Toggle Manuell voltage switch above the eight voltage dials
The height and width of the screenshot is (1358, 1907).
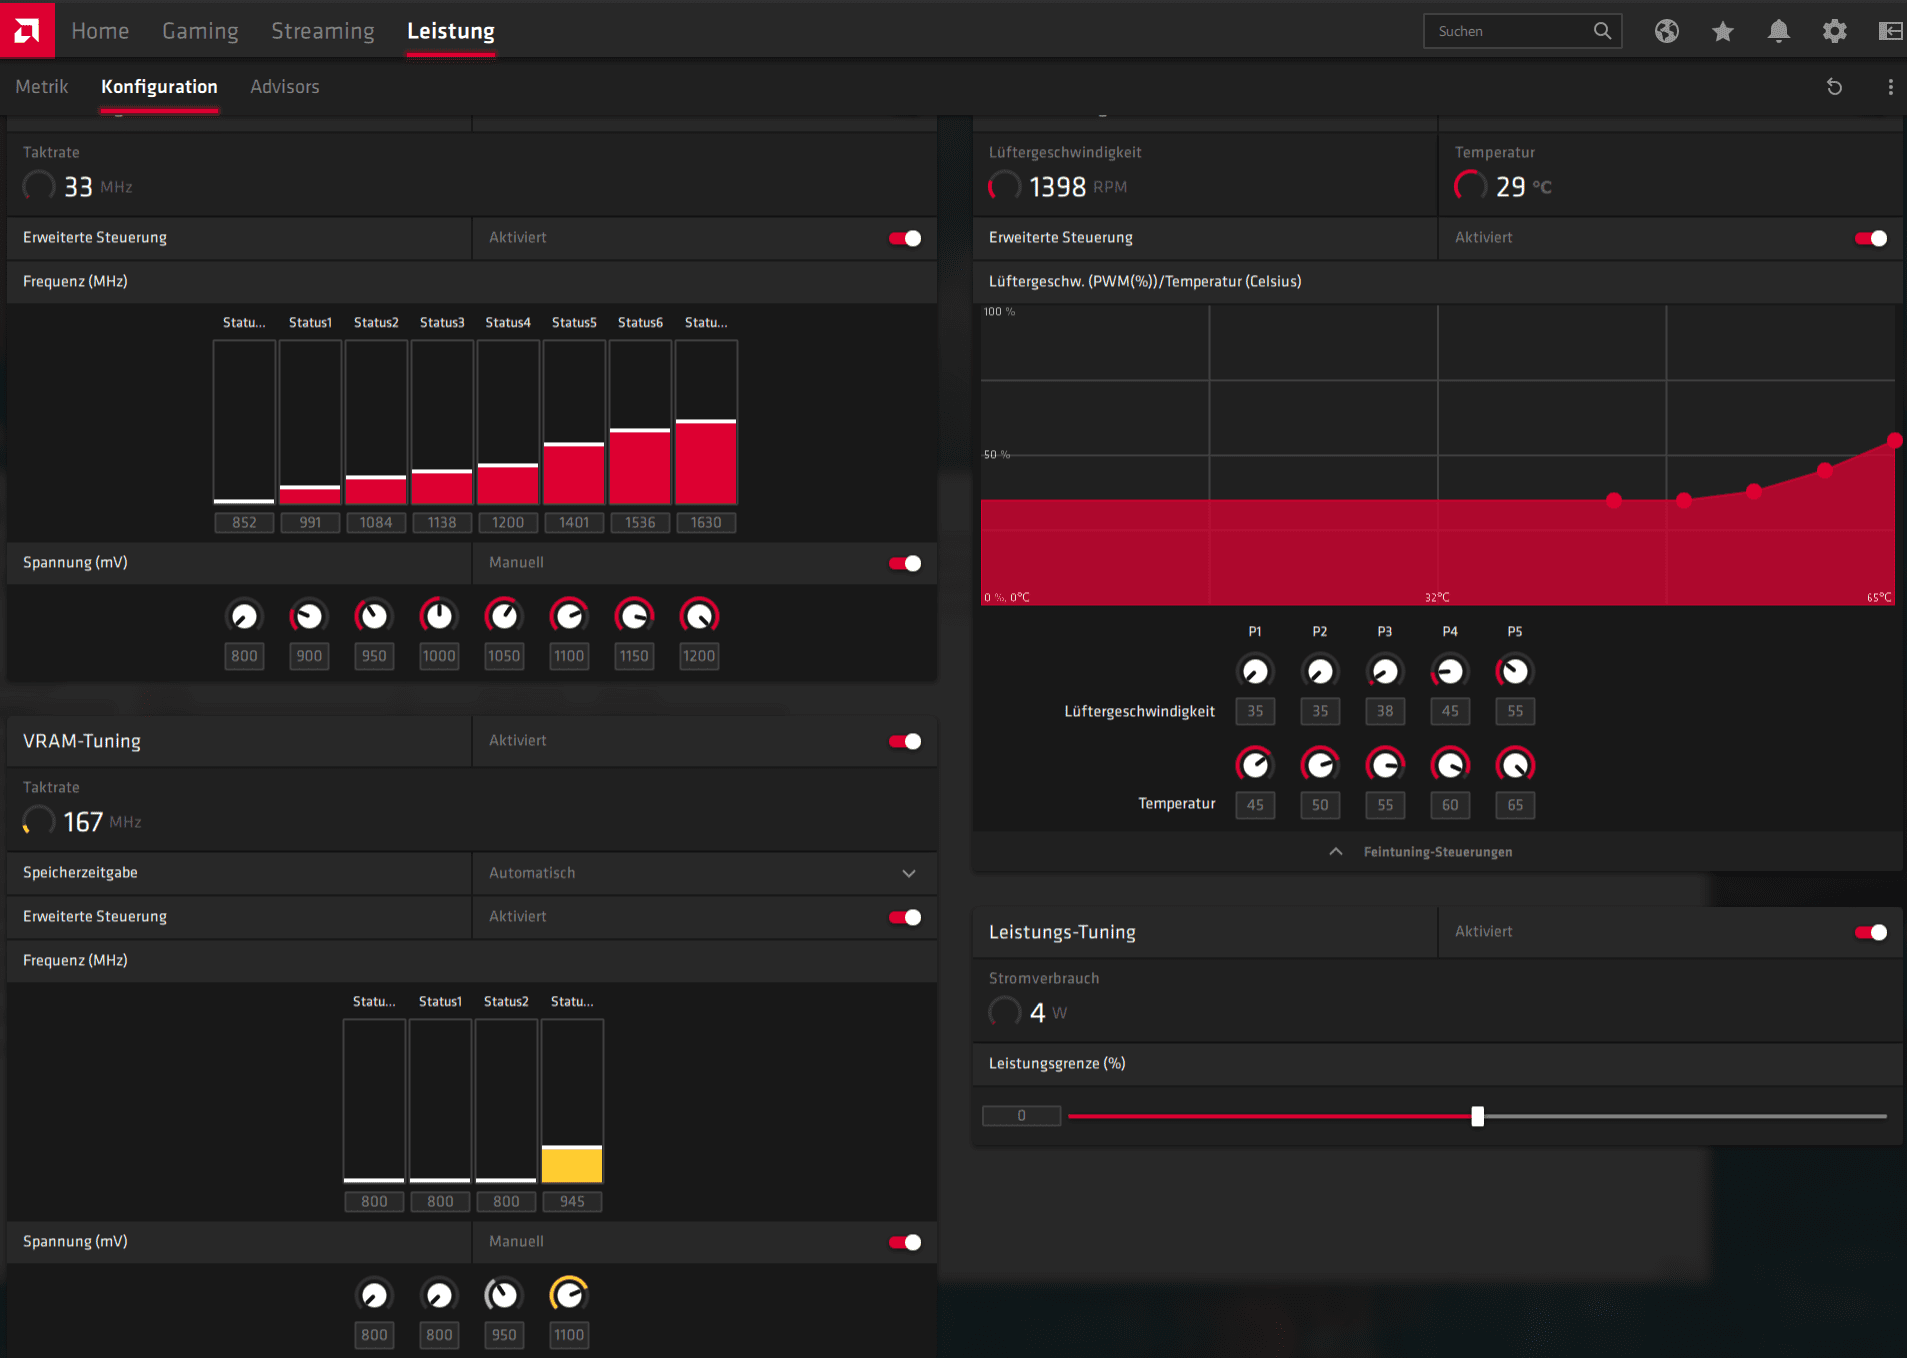(905, 563)
